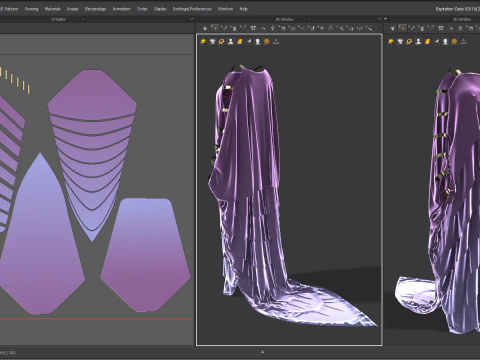The height and width of the screenshot is (360, 480).
Task: Select the middle 3D Window panel tab
Action: point(285,19)
